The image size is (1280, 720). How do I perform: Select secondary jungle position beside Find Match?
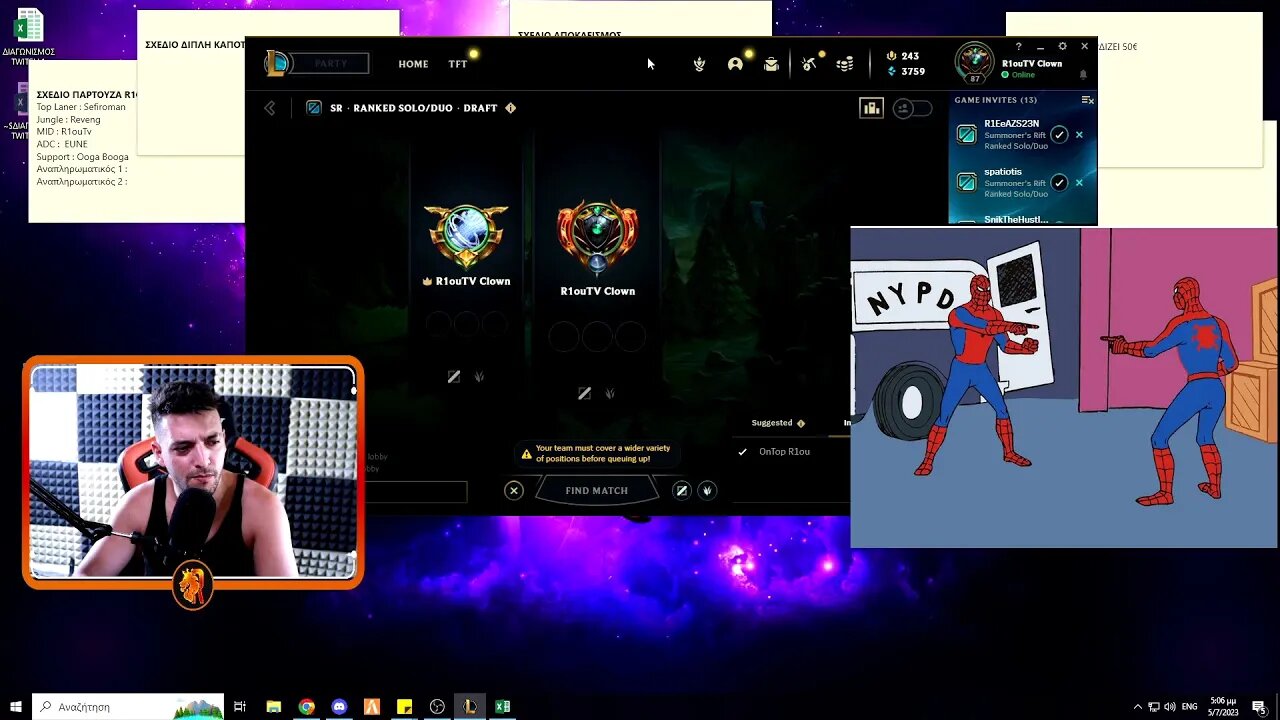pos(707,490)
